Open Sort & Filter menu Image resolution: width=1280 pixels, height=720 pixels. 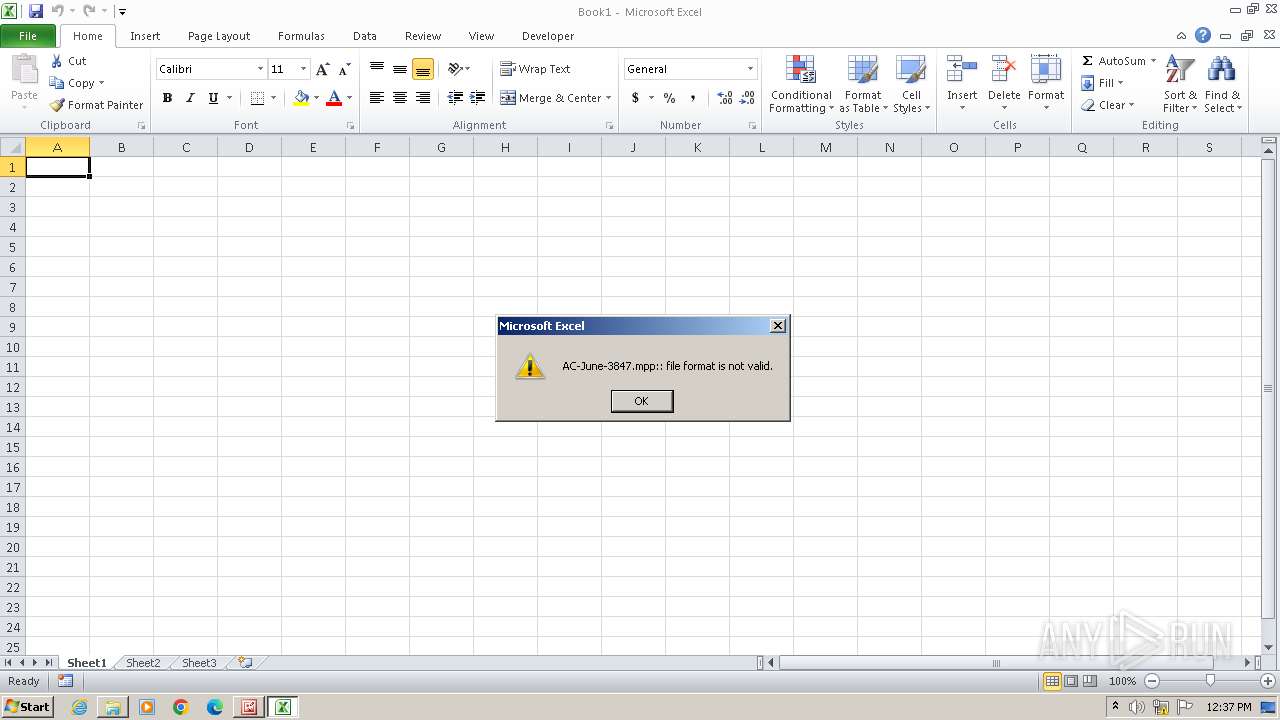(1180, 84)
